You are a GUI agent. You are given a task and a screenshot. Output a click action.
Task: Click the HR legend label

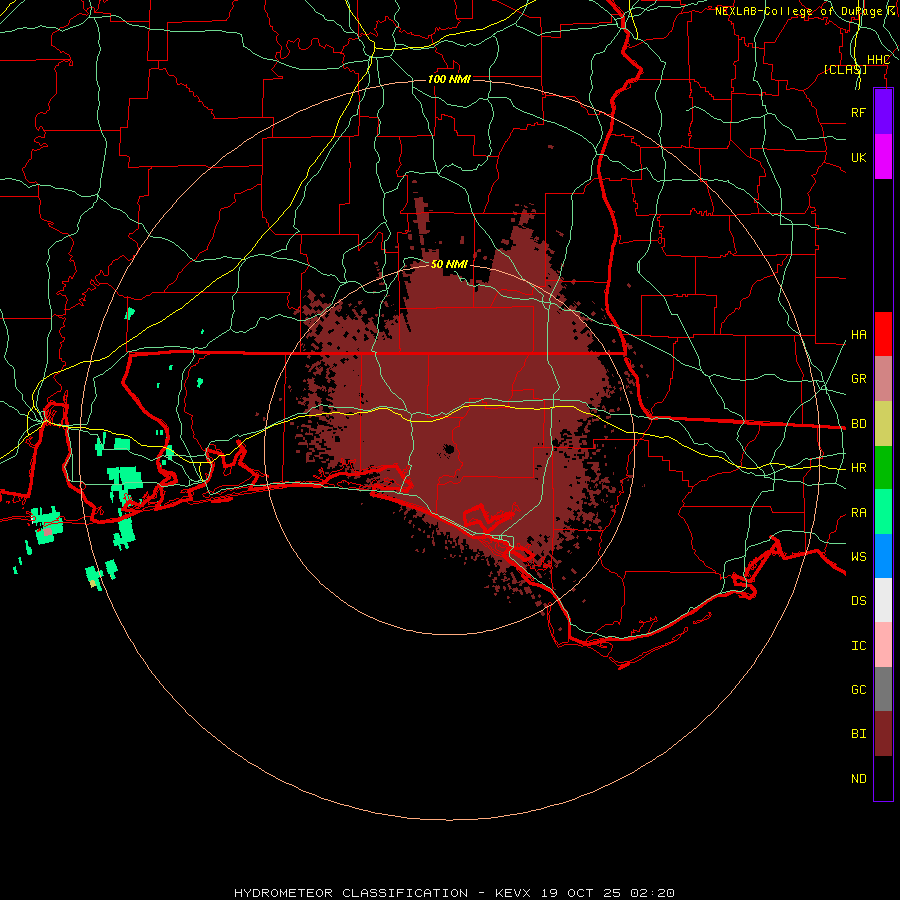(858, 468)
